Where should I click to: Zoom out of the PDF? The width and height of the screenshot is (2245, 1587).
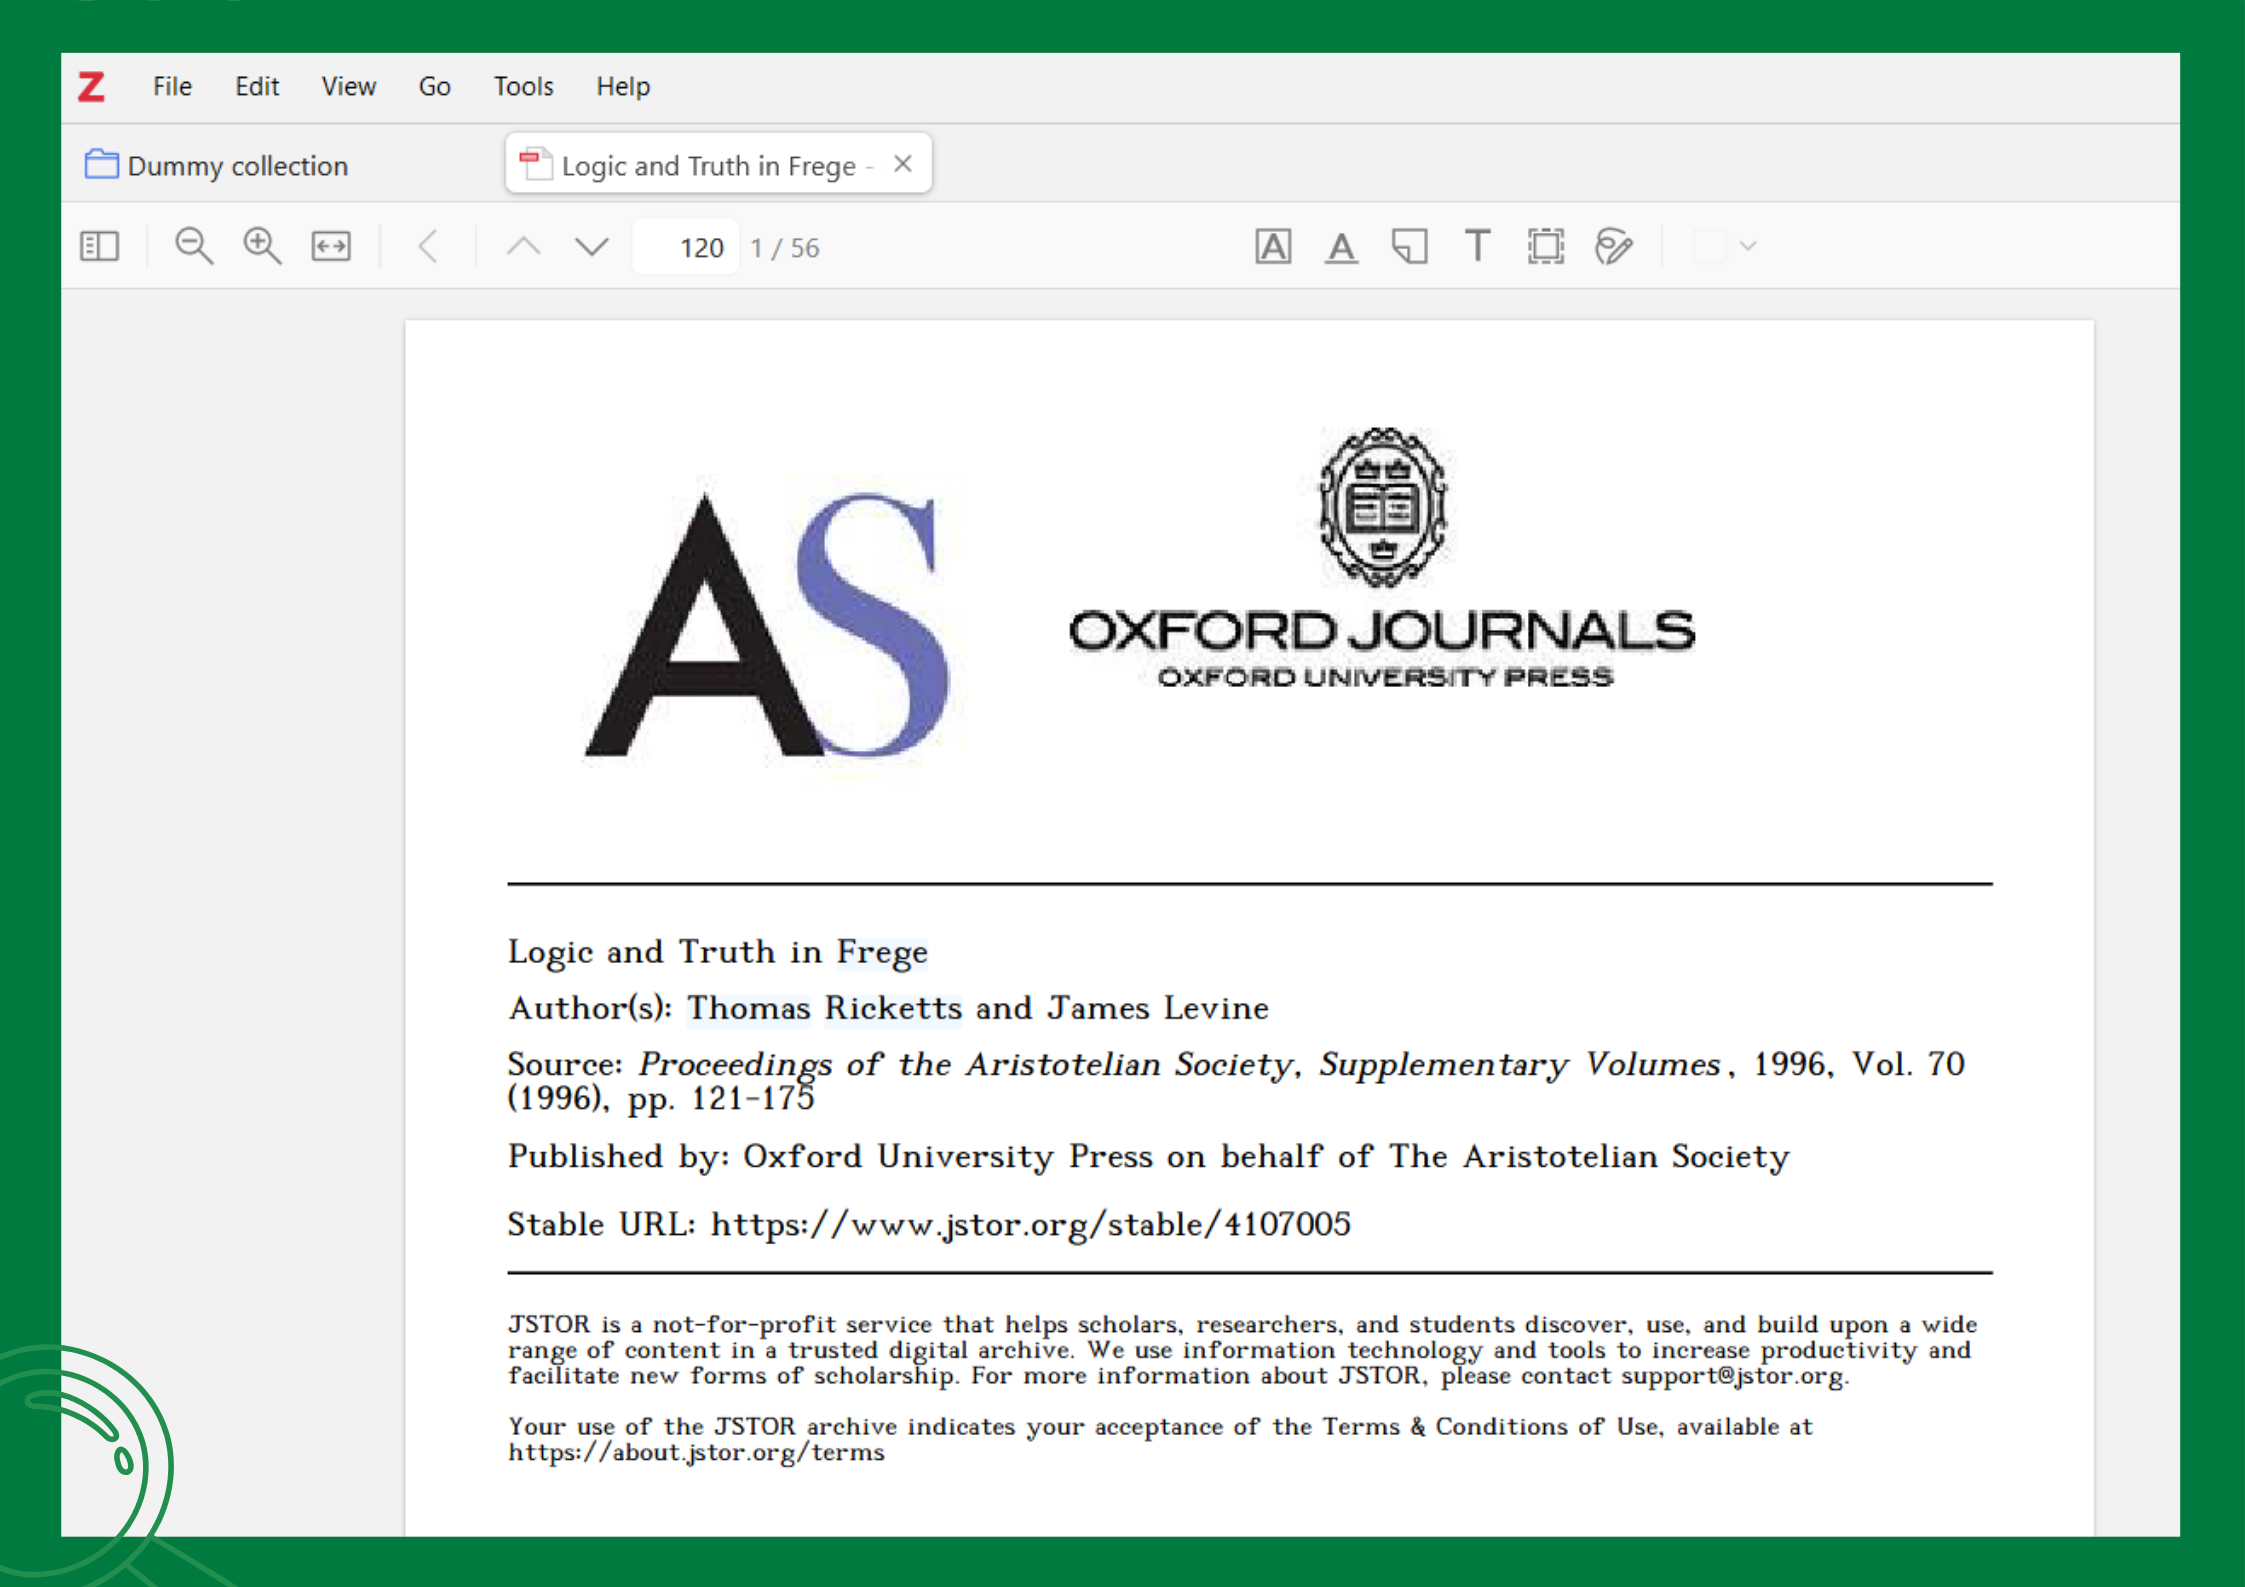click(x=193, y=247)
